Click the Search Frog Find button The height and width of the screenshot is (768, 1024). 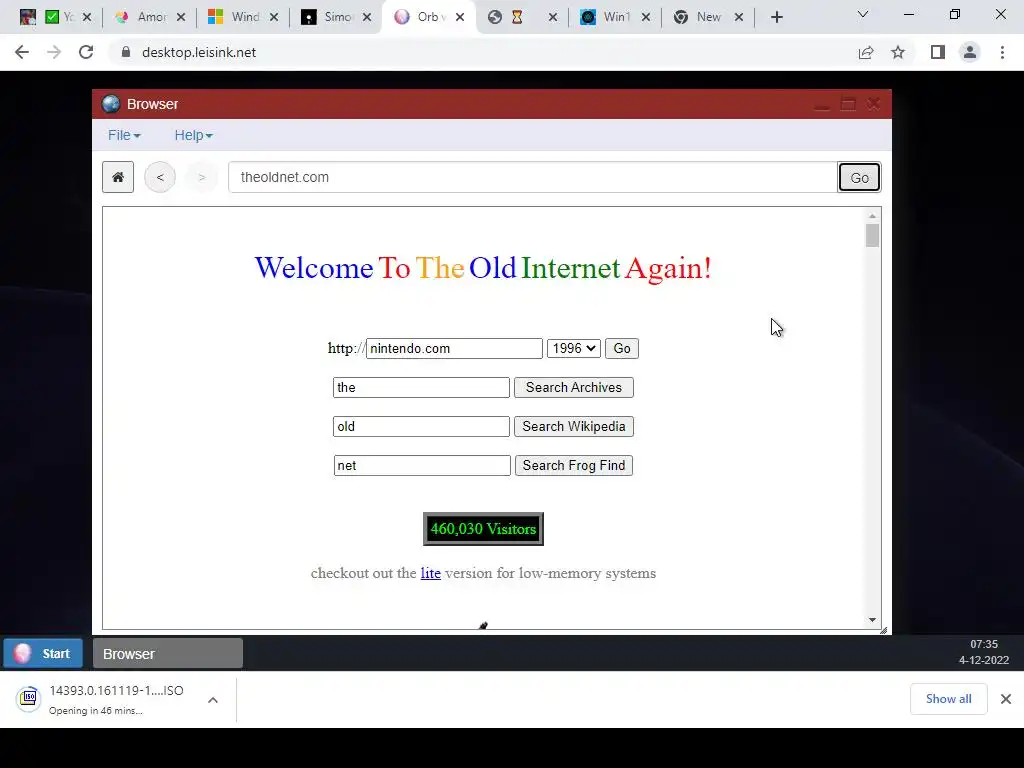573,466
